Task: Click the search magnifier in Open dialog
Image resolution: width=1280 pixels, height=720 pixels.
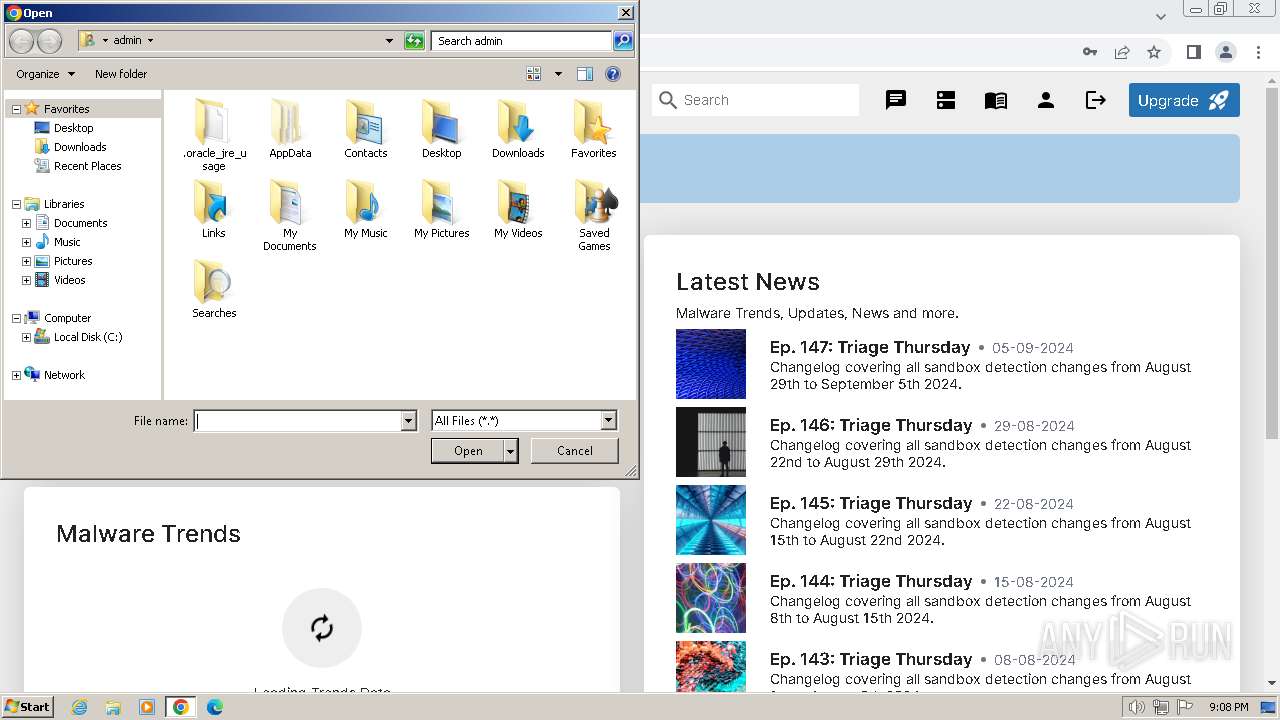Action: click(623, 41)
